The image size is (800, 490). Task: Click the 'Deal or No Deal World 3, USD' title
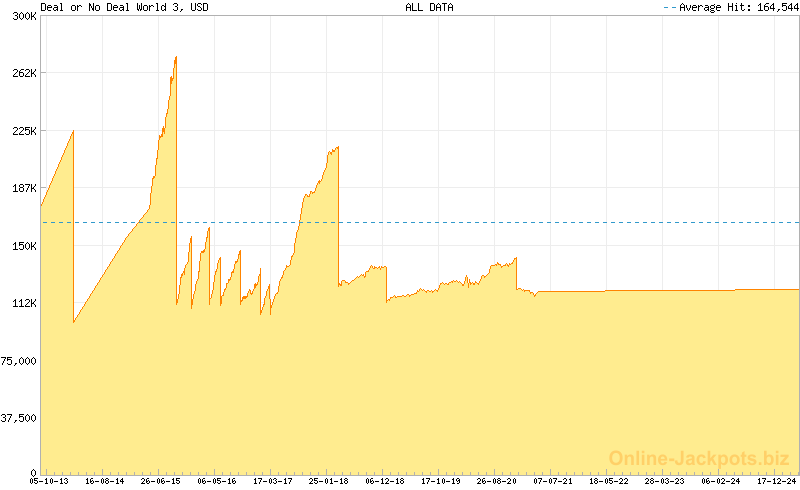coord(125,7)
